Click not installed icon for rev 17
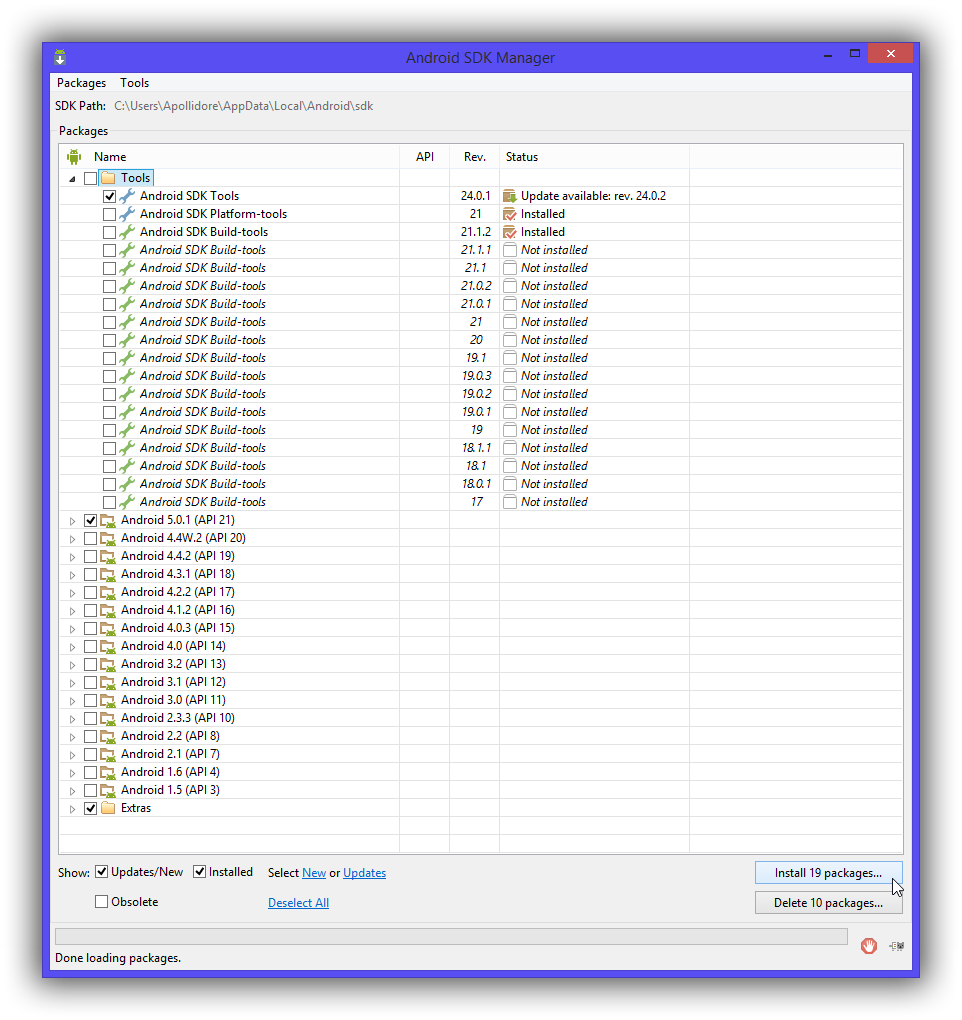The image size is (962, 1020). point(510,502)
